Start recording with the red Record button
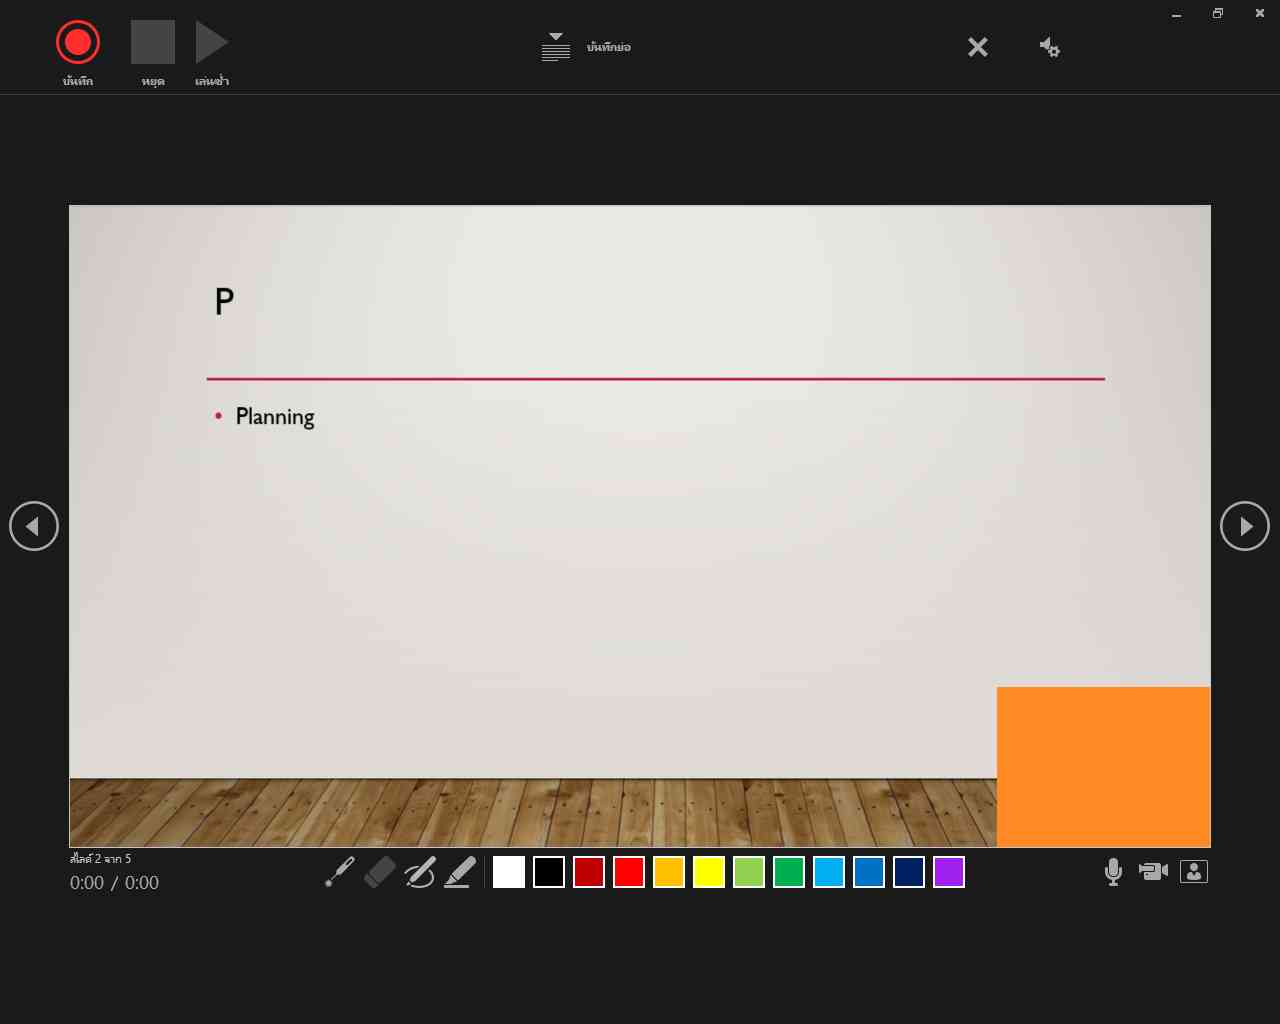Viewport: 1280px width, 1024px height. (x=78, y=42)
